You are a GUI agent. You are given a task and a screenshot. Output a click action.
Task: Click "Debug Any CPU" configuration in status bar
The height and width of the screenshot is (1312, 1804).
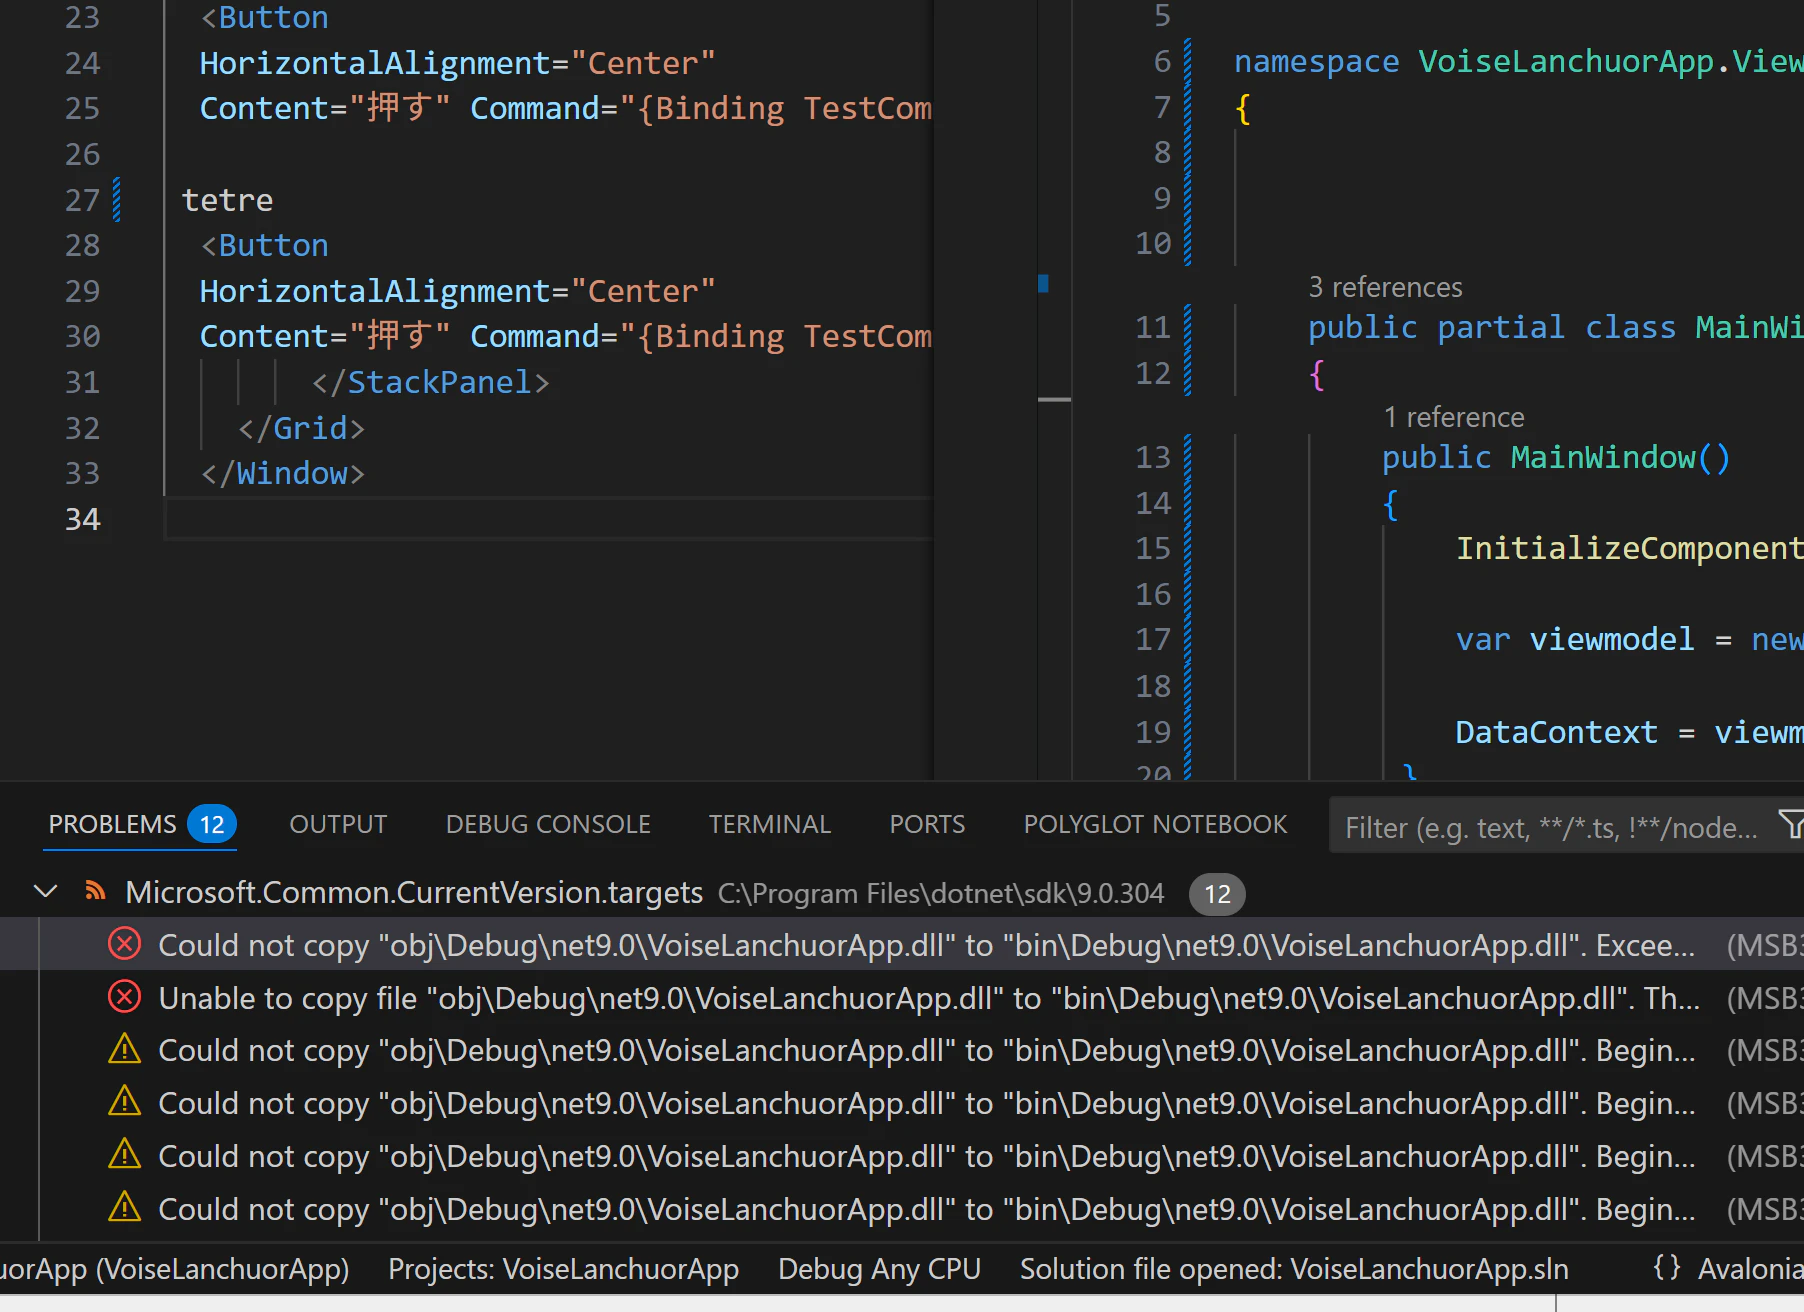pyautogui.click(x=879, y=1268)
